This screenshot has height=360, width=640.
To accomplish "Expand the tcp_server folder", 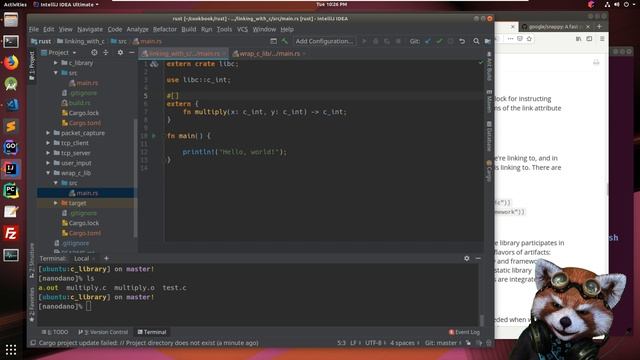I will pos(49,153).
